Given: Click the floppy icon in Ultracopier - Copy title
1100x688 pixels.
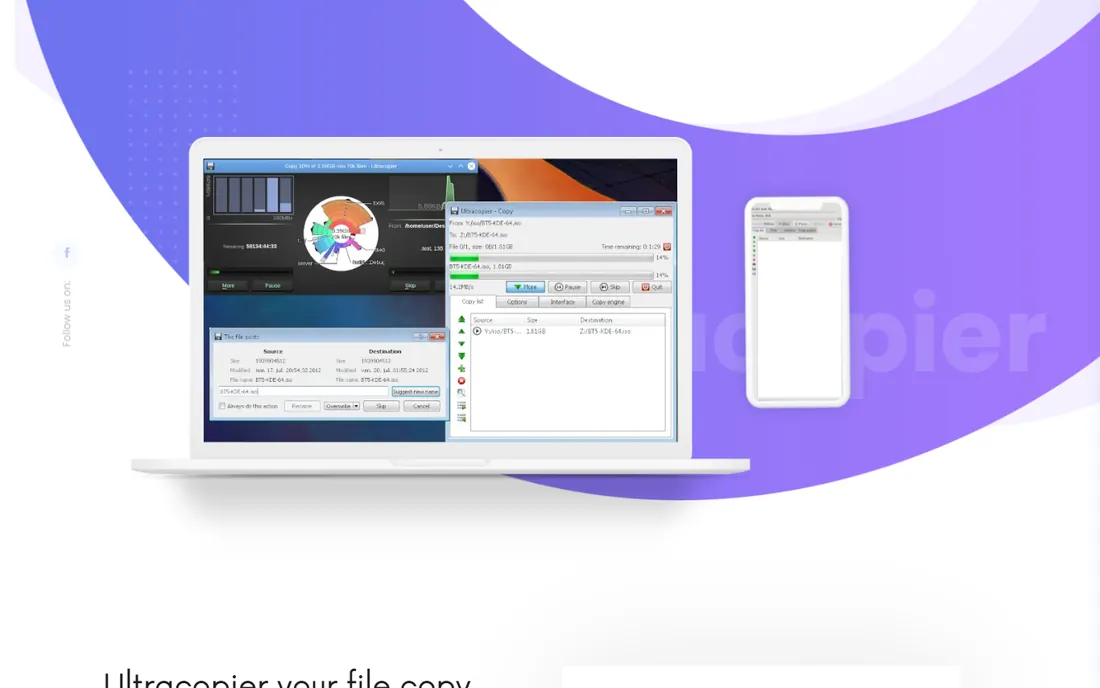Looking at the screenshot, I should [x=455, y=210].
